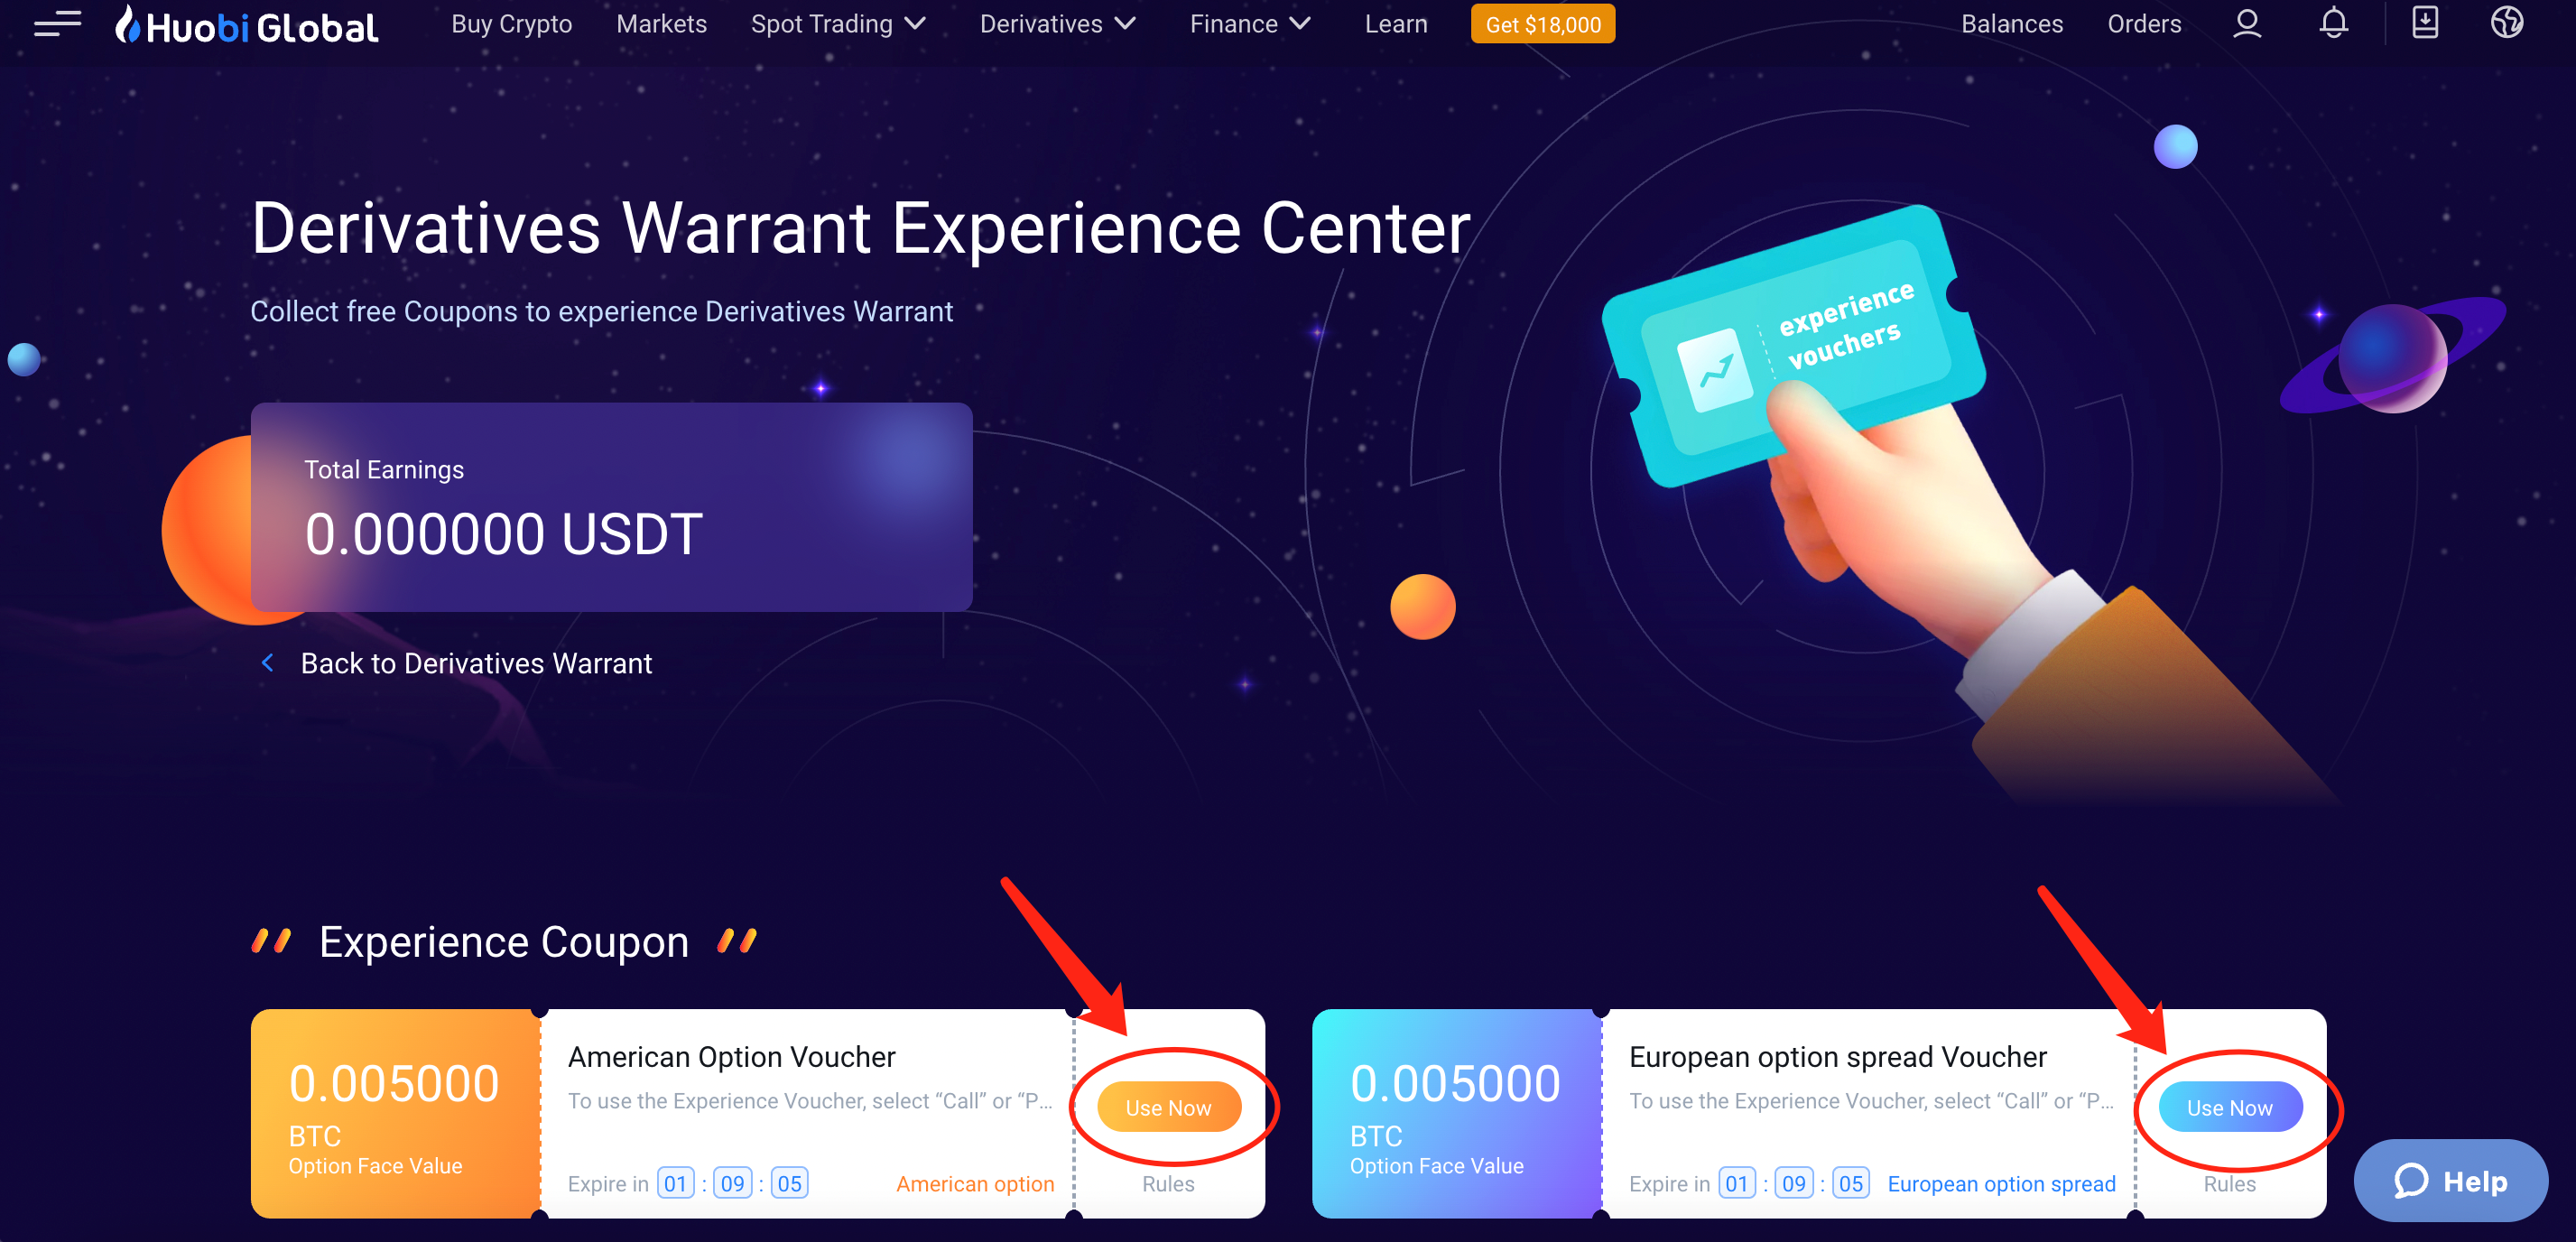Open the notifications bell icon
Image resolution: width=2576 pixels, height=1242 pixels.
2333,23
